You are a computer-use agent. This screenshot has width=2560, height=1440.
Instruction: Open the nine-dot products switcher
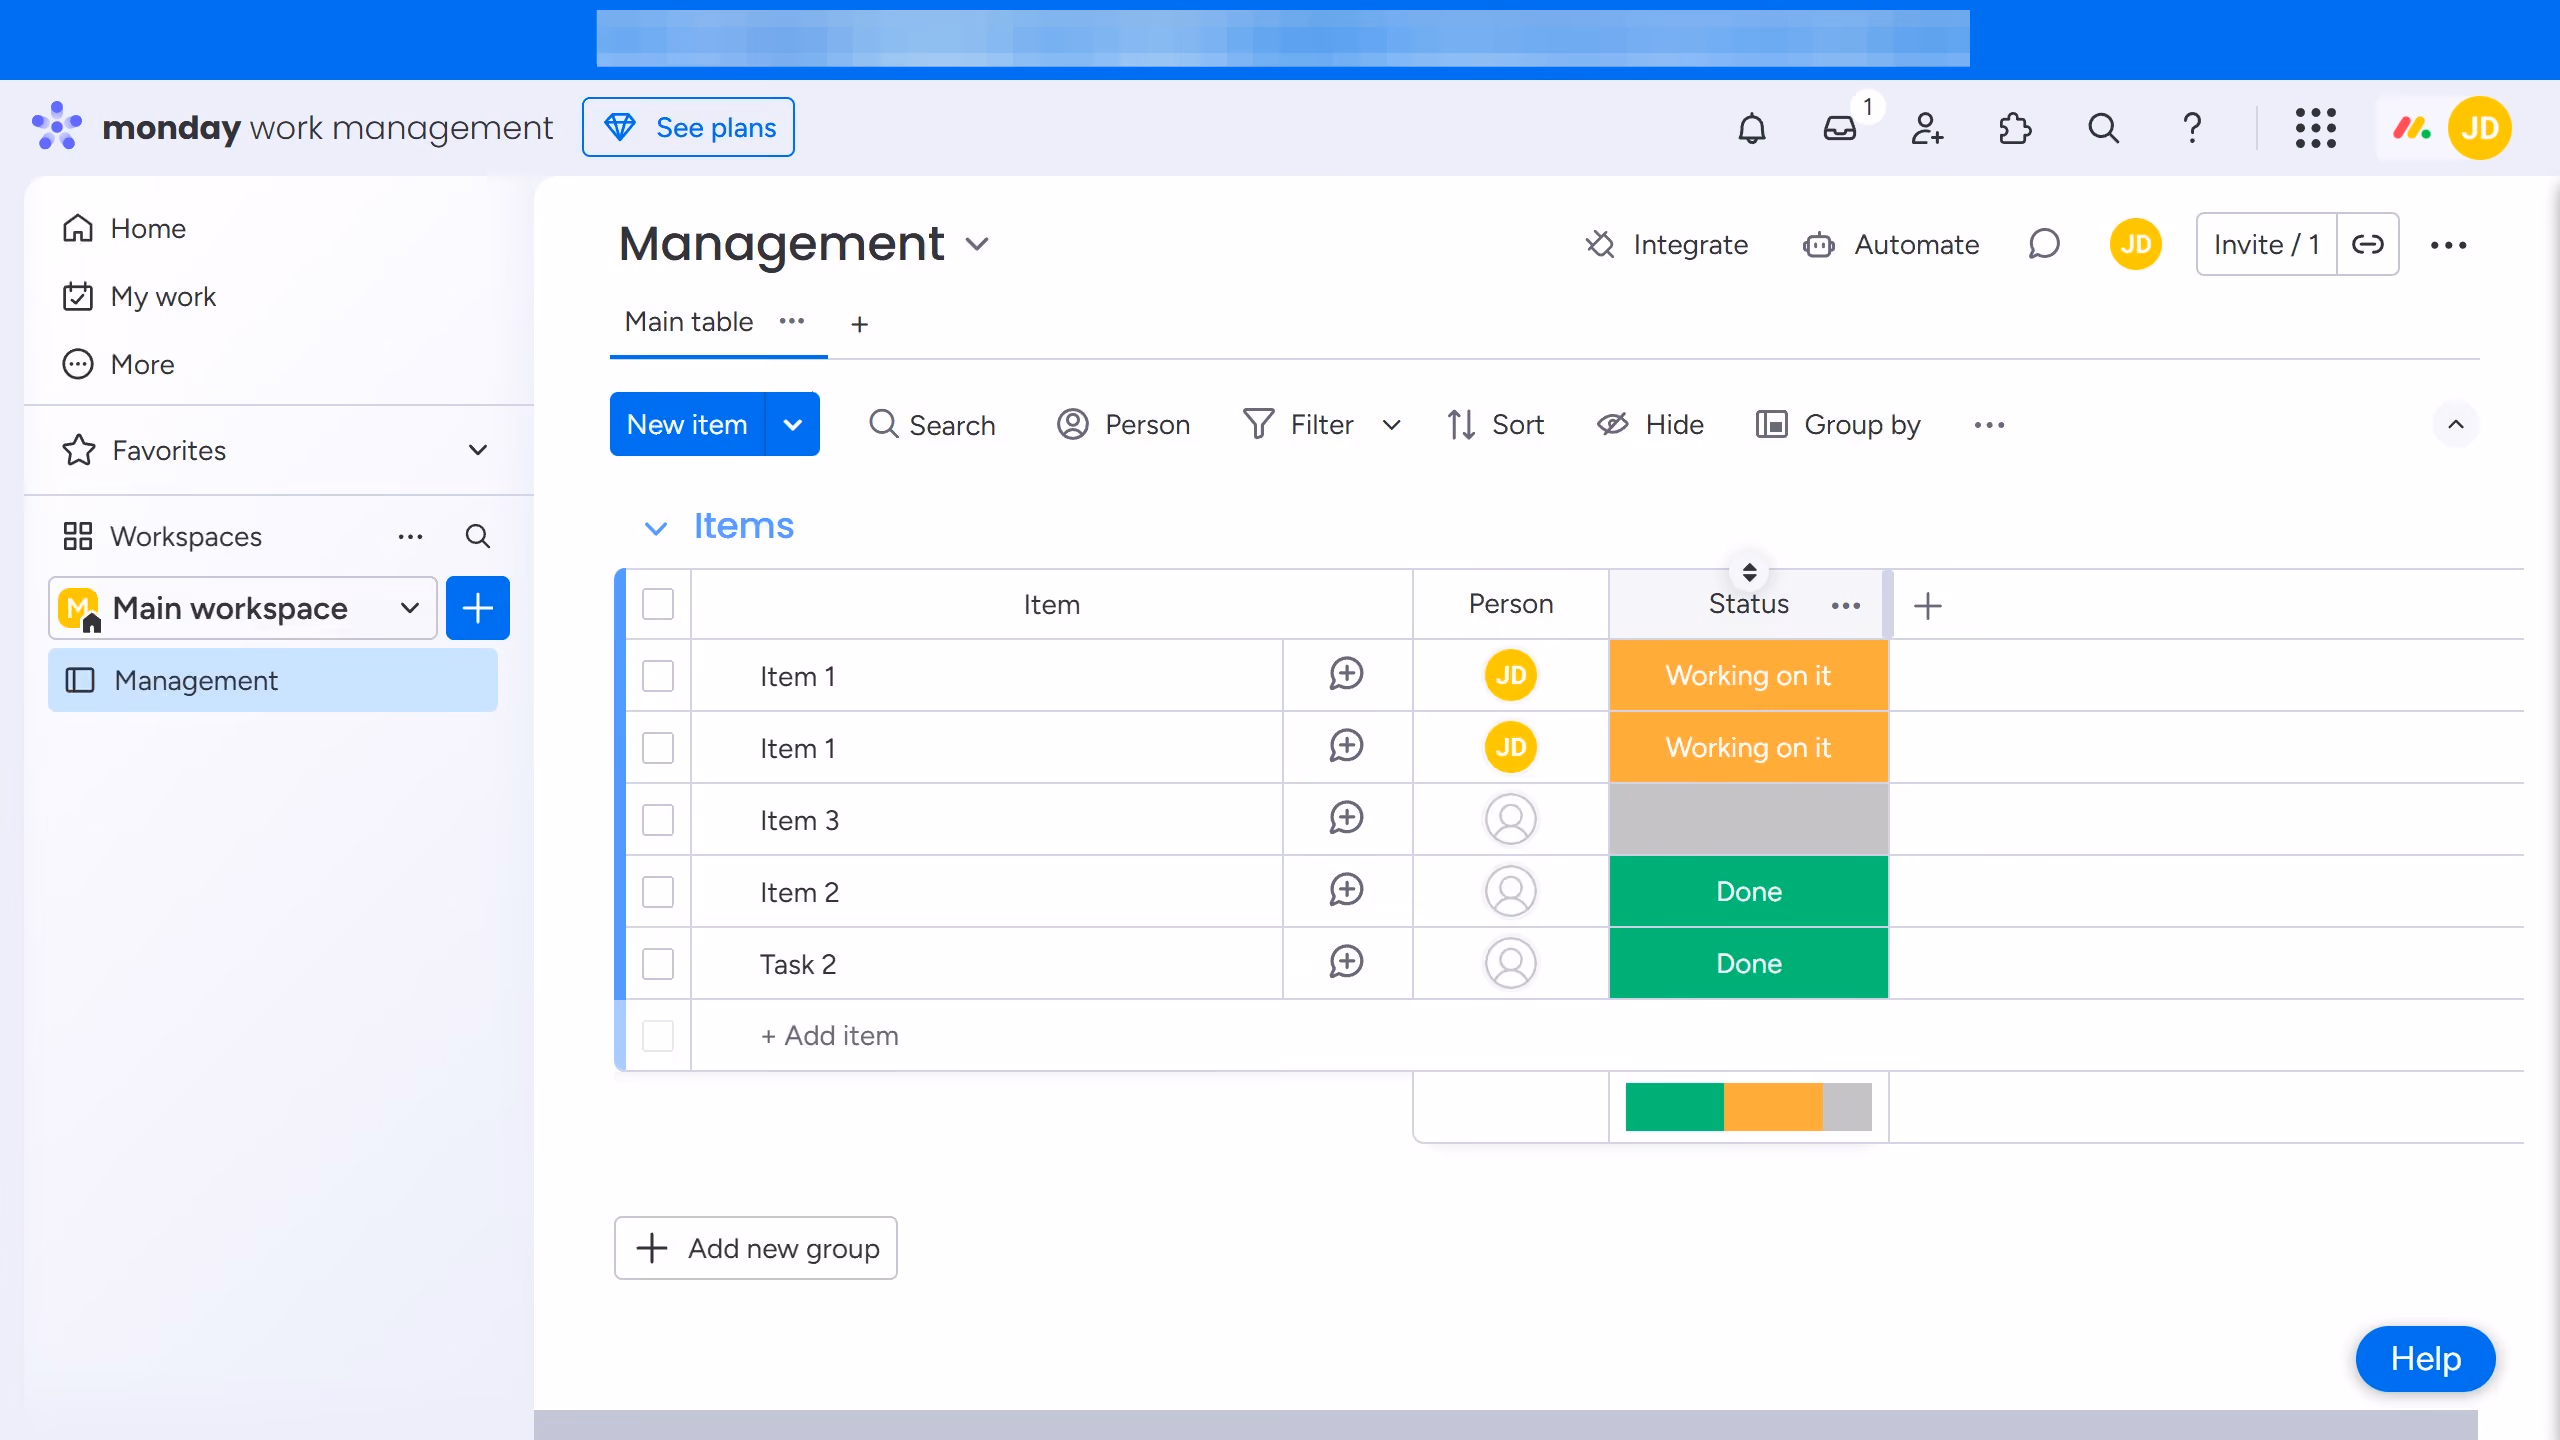click(x=2315, y=128)
